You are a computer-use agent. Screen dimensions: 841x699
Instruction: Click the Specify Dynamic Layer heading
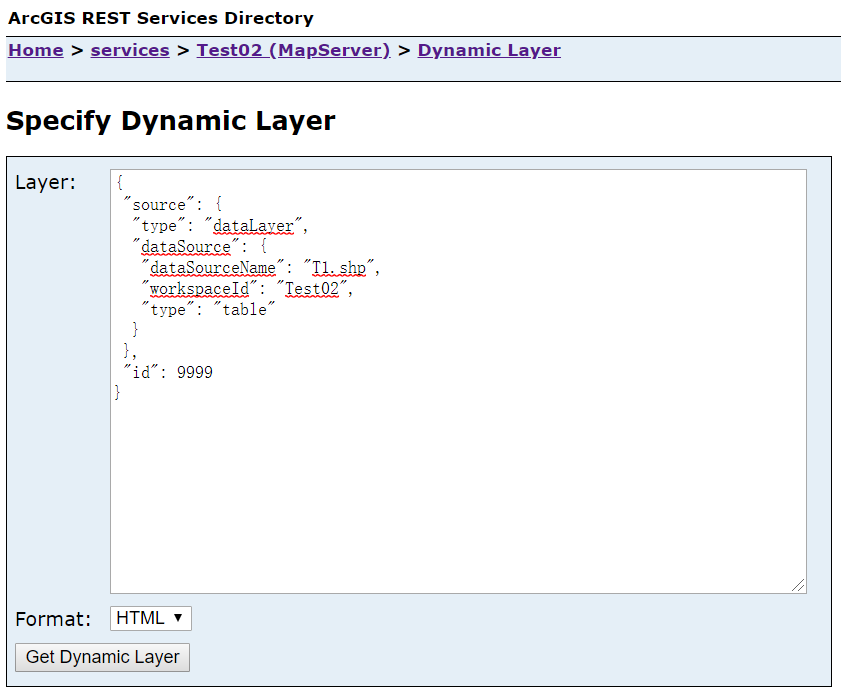(x=171, y=121)
